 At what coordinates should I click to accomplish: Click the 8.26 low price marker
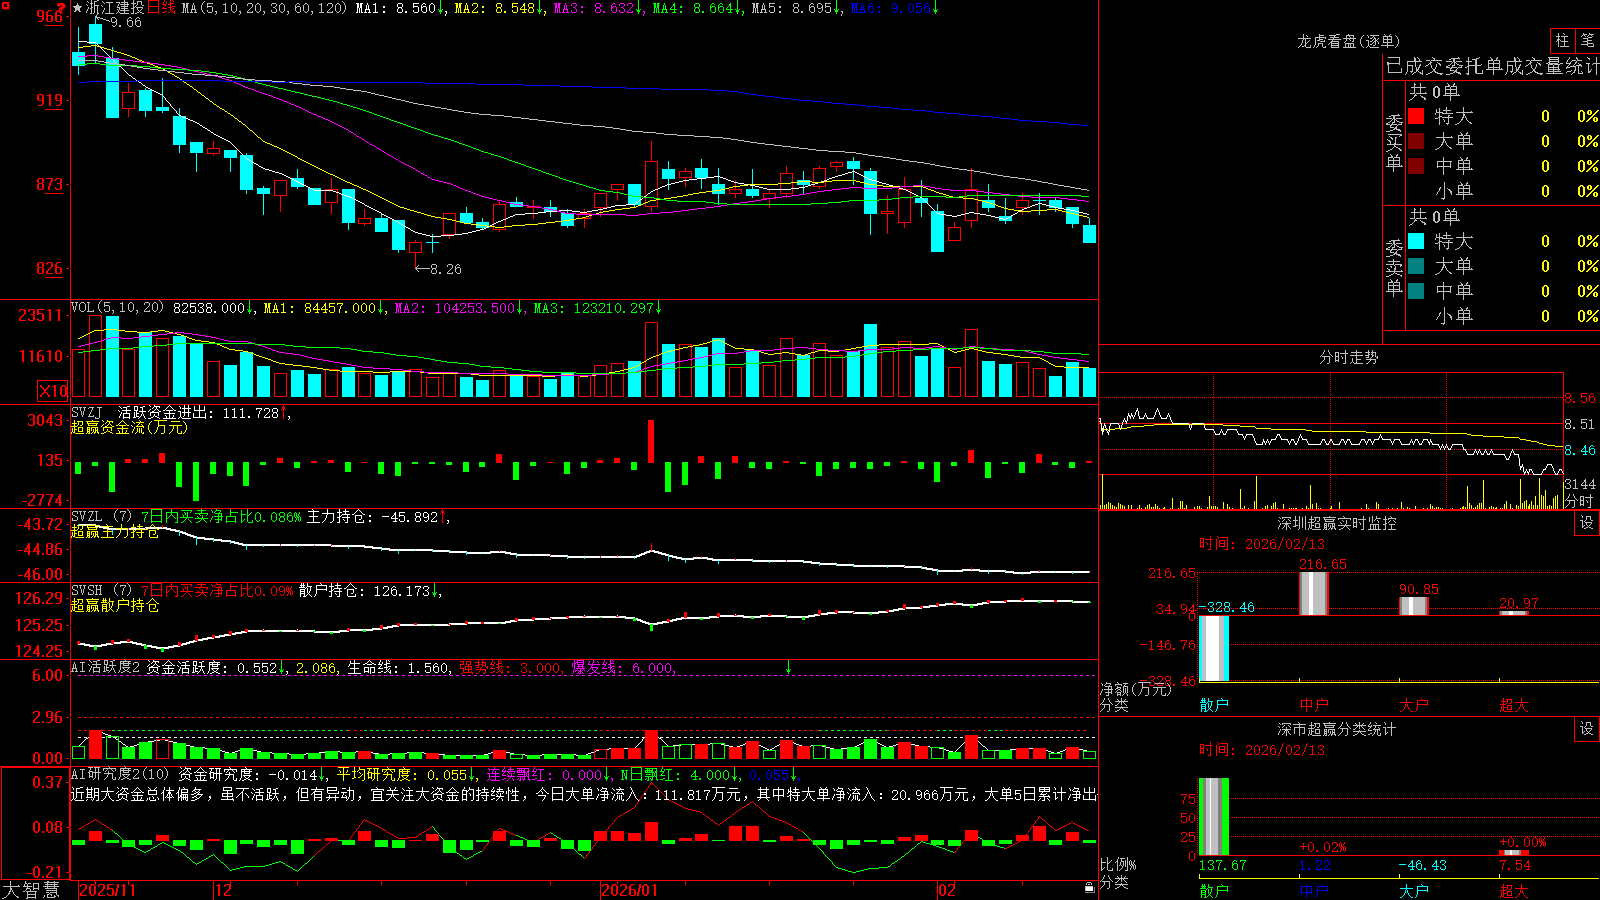pos(445,269)
